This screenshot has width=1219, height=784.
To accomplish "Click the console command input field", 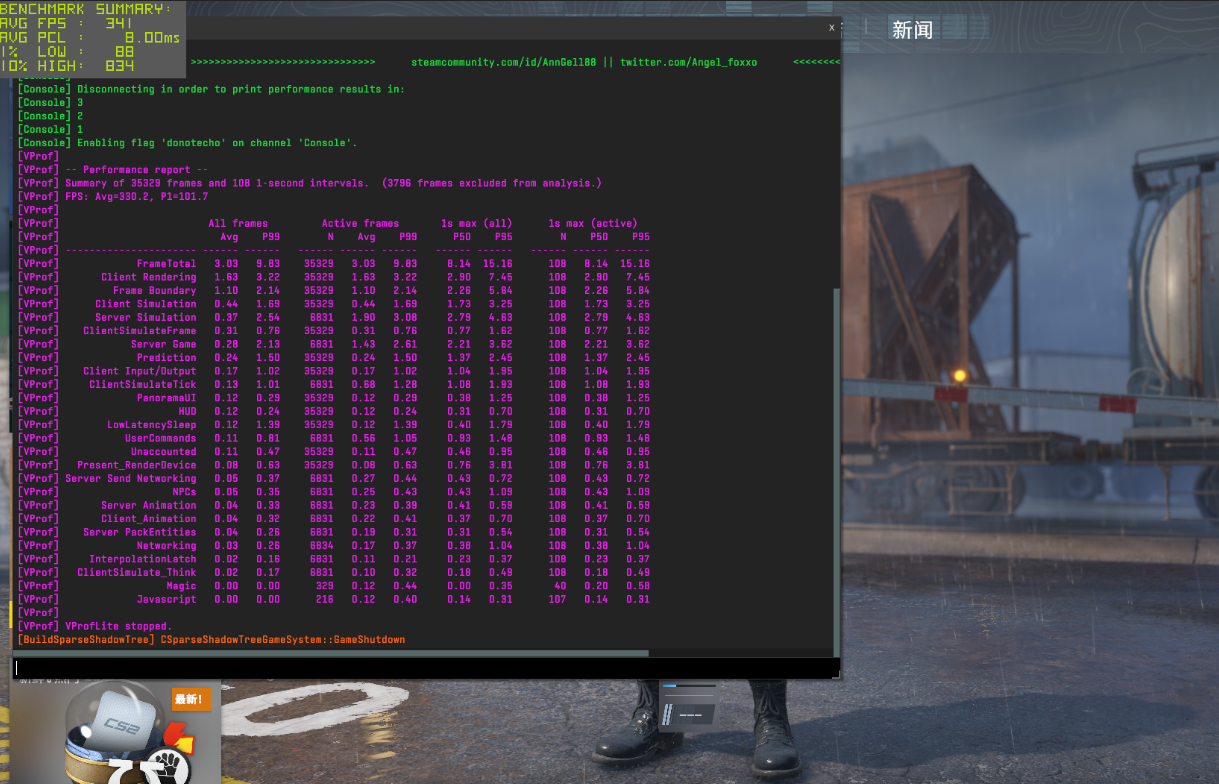I will point(425,667).
